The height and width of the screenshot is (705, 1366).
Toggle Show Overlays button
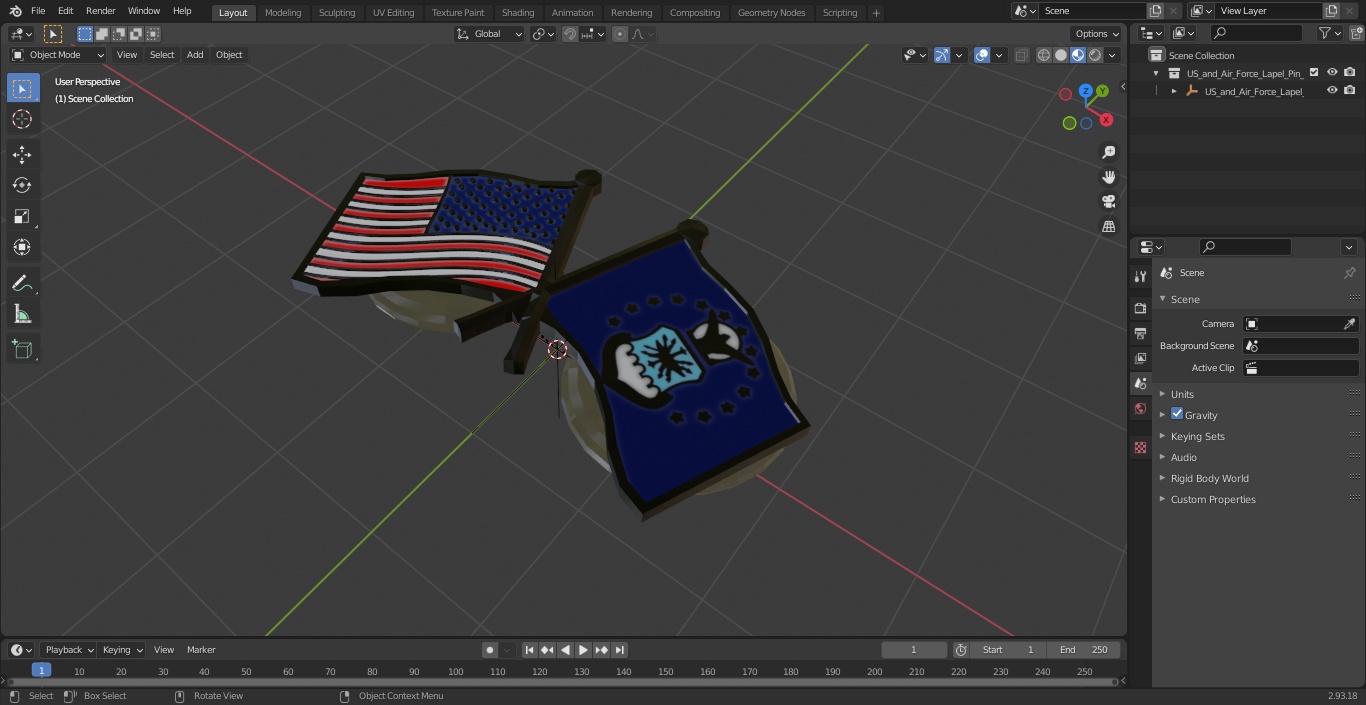coord(982,55)
